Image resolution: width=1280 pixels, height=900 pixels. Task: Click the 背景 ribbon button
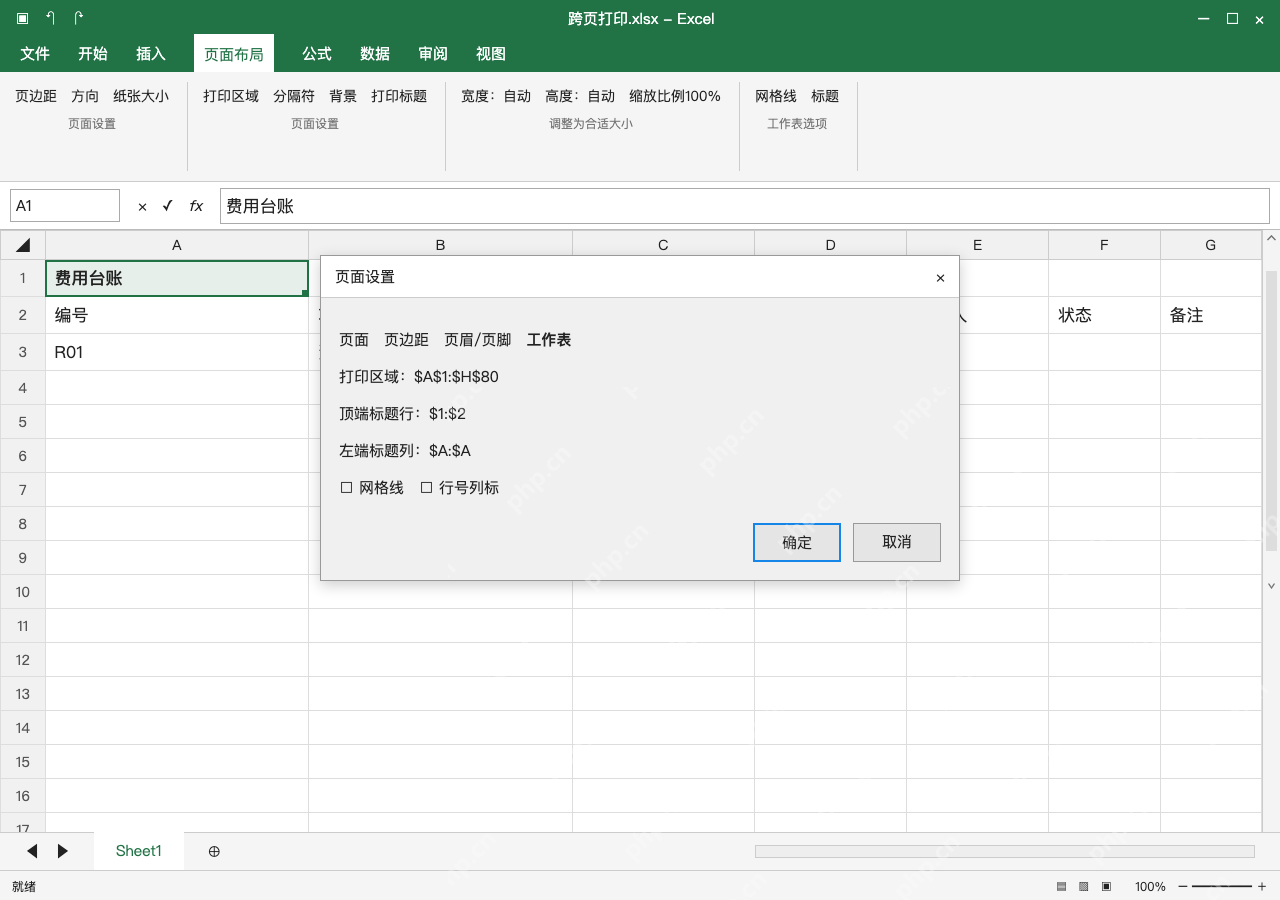click(x=343, y=96)
